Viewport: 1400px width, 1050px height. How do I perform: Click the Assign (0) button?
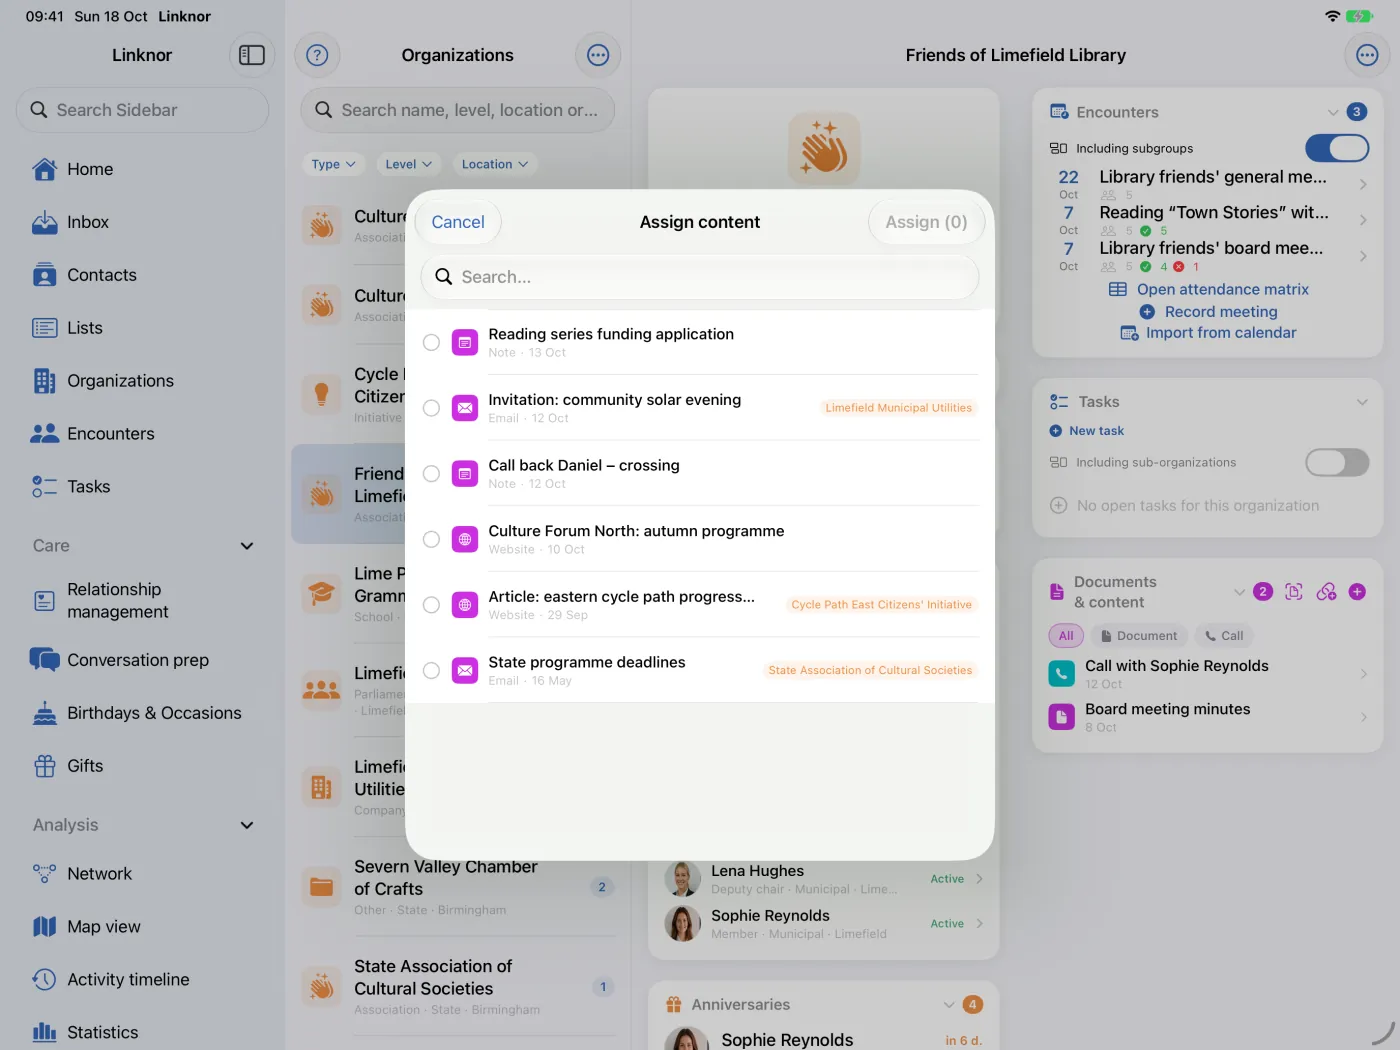click(927, 222)
